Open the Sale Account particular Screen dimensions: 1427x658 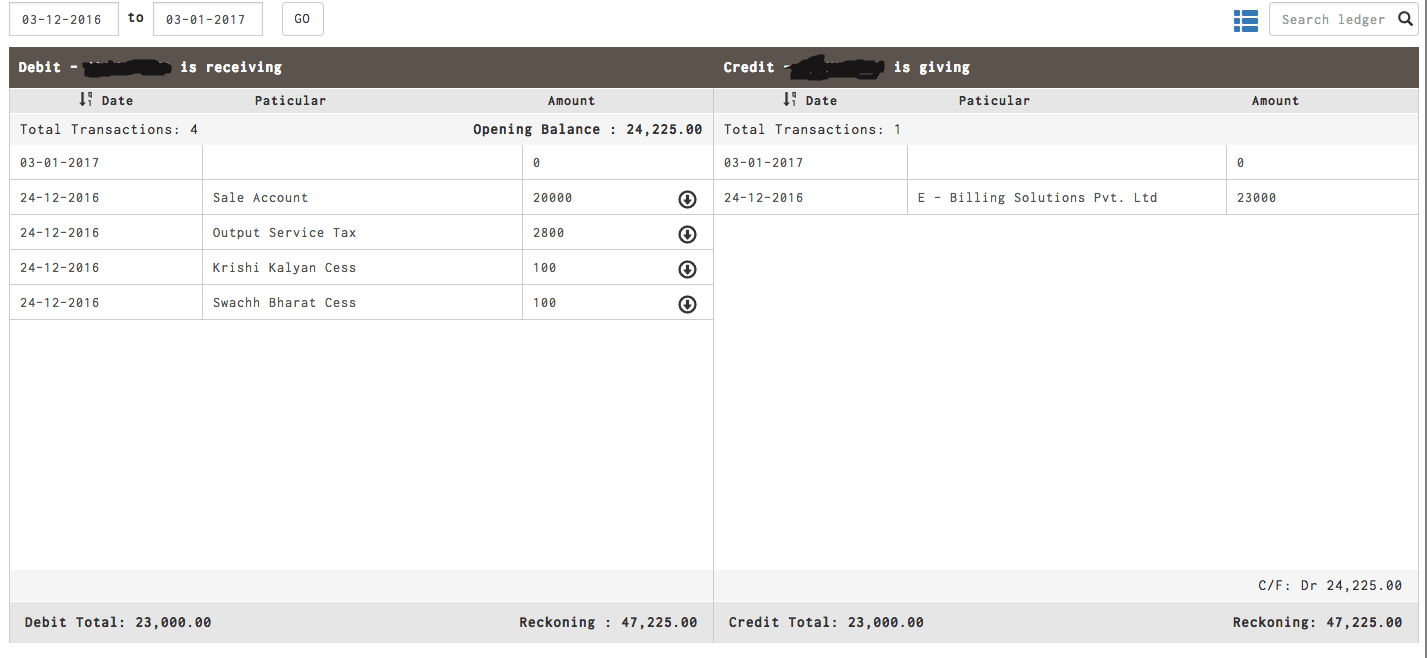tap(260, 198)
